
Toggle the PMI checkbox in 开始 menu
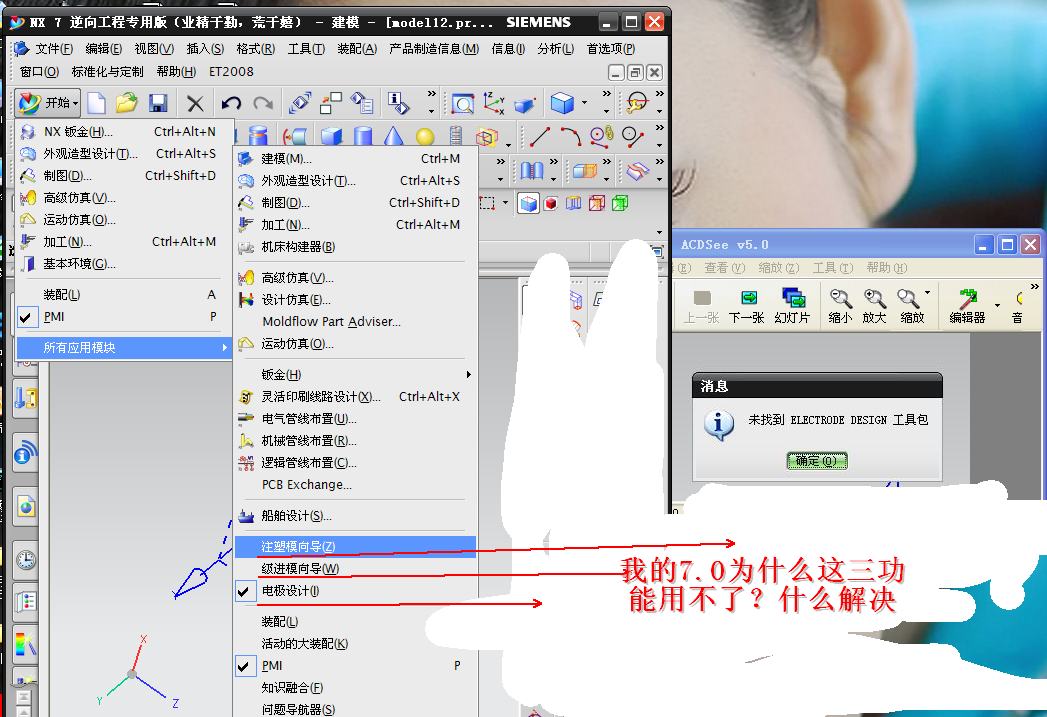tap(25, 317)
